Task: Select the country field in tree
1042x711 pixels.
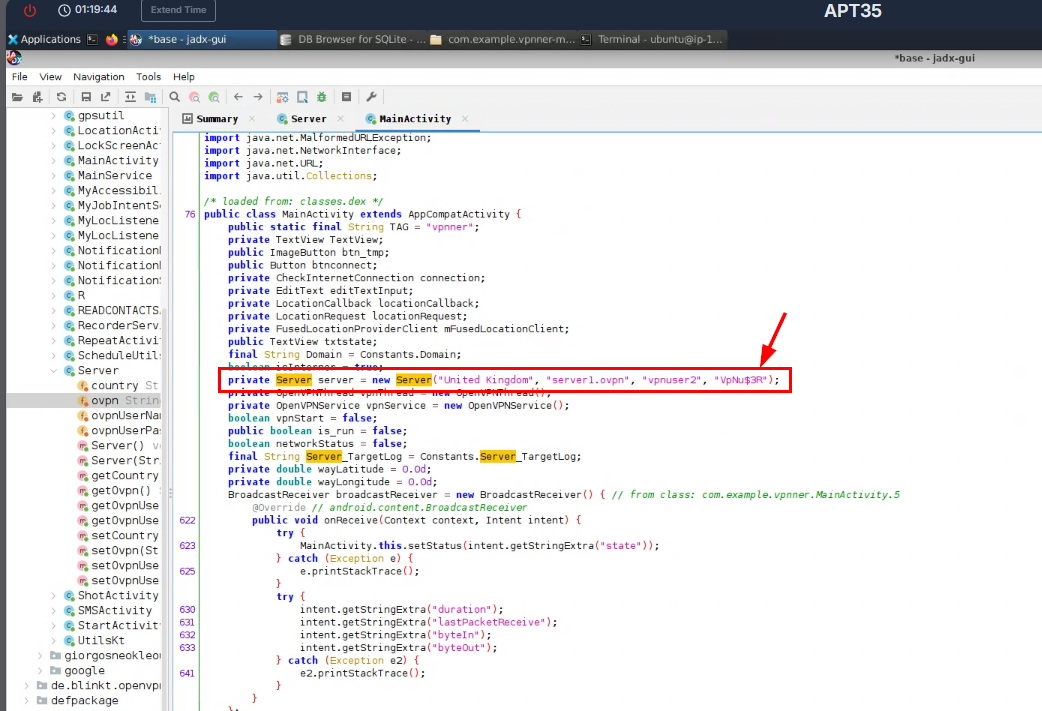Action: tap(114, 385)
